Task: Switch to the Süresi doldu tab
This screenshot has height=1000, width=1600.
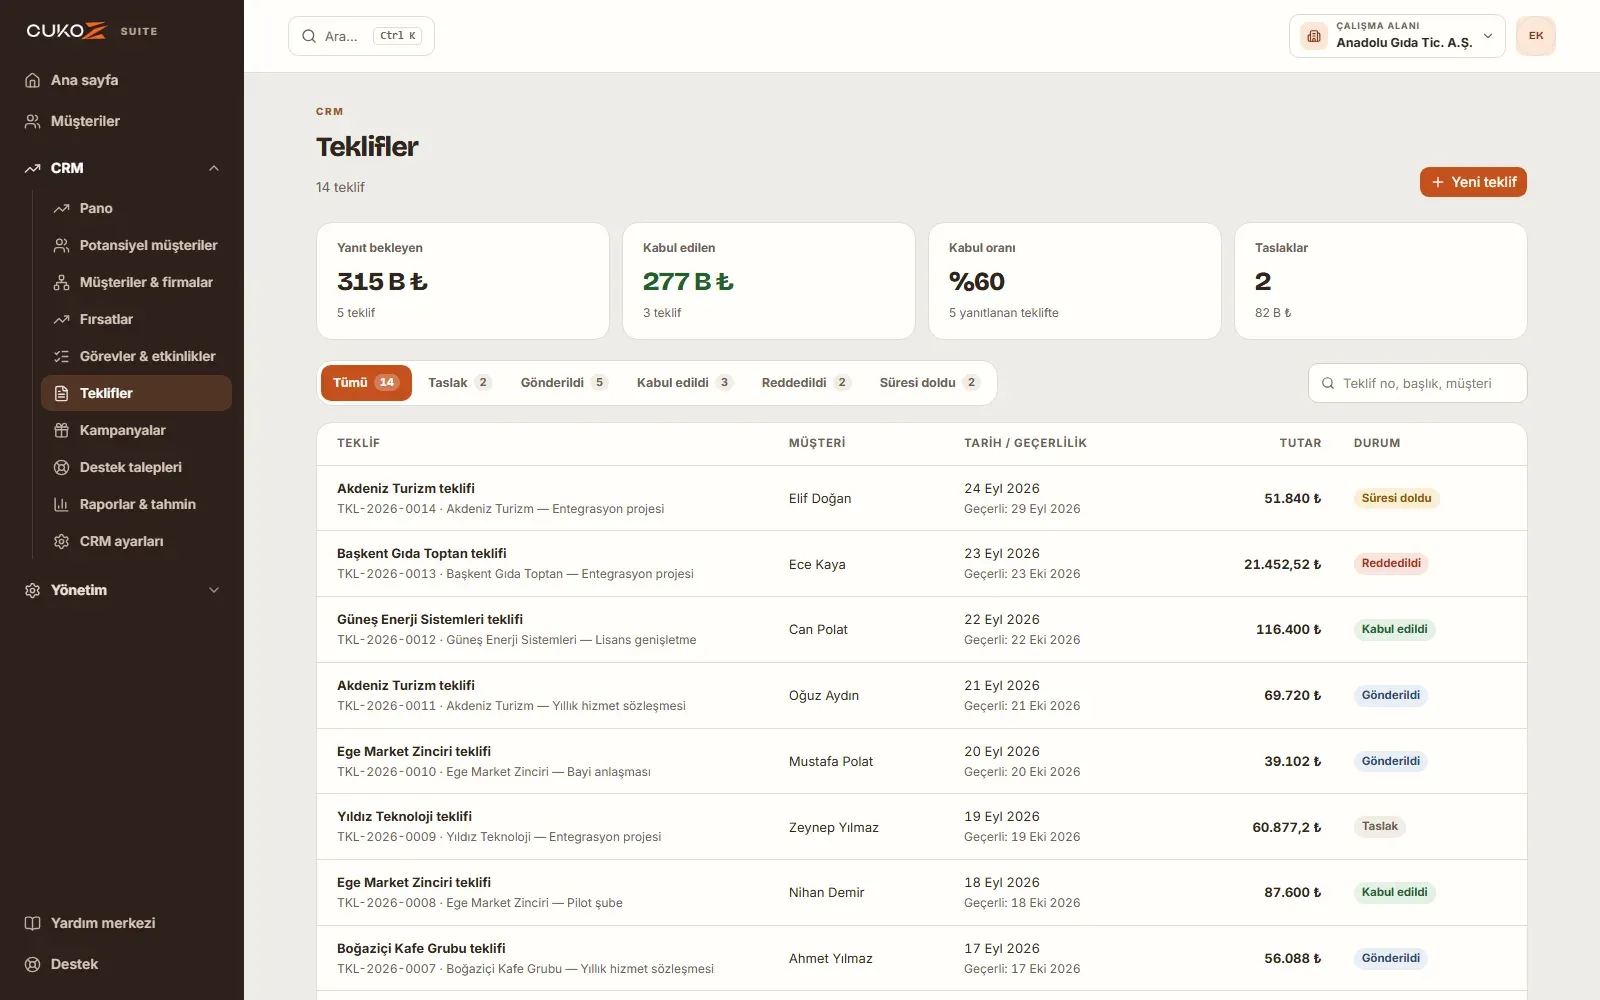Action: click(x=929, y=383)
